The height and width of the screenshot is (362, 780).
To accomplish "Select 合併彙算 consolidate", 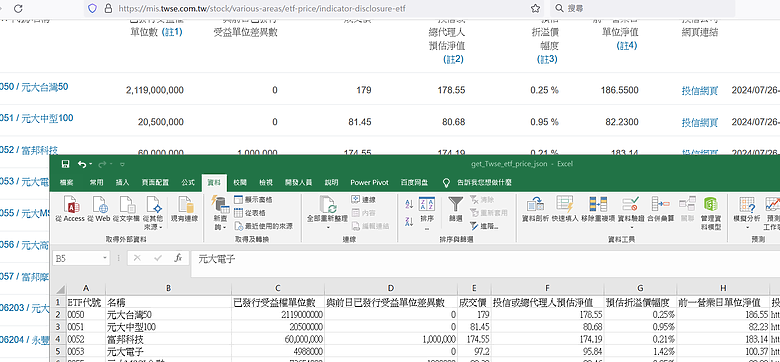I will tap(661, 209).
